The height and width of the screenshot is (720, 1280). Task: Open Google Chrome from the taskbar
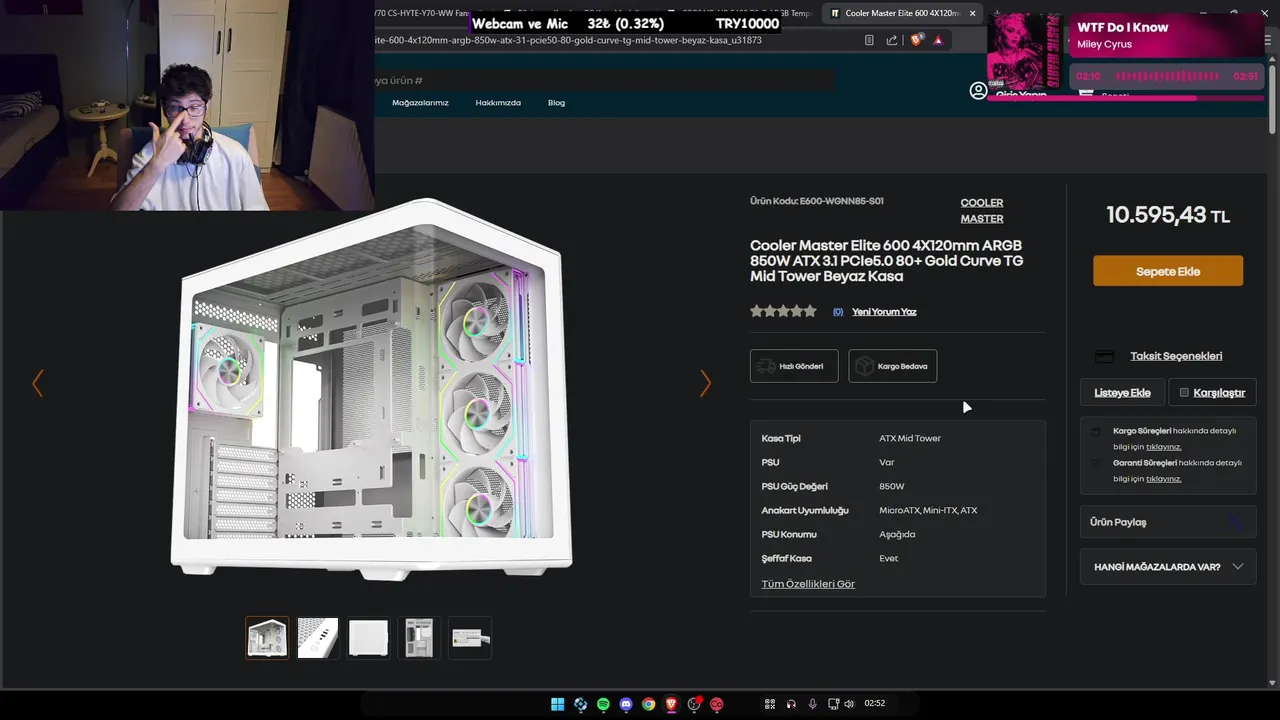(649, 704)
